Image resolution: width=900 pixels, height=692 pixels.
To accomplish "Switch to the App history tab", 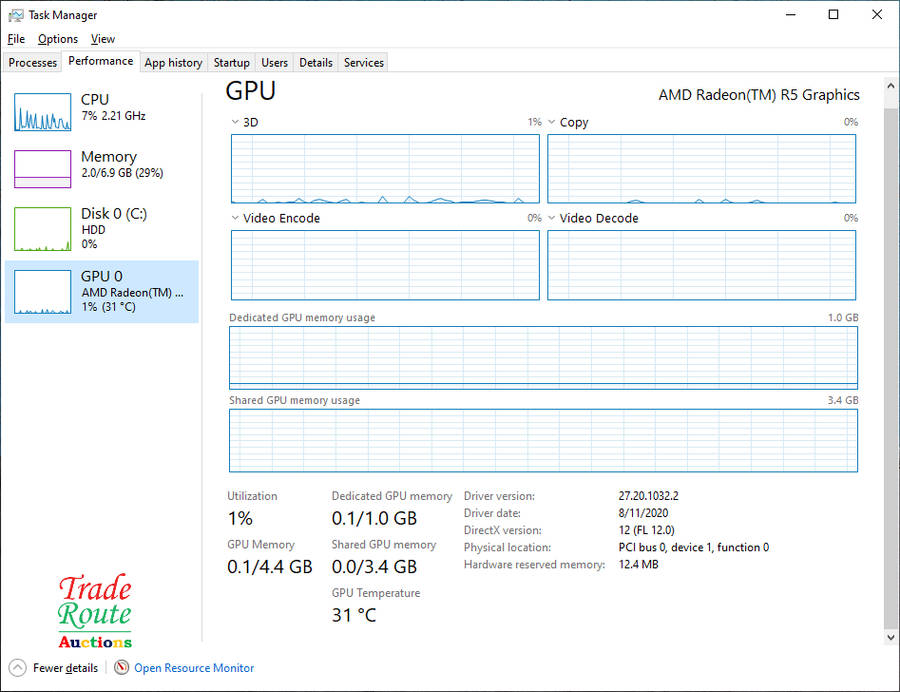I will [x=173, y=62].
